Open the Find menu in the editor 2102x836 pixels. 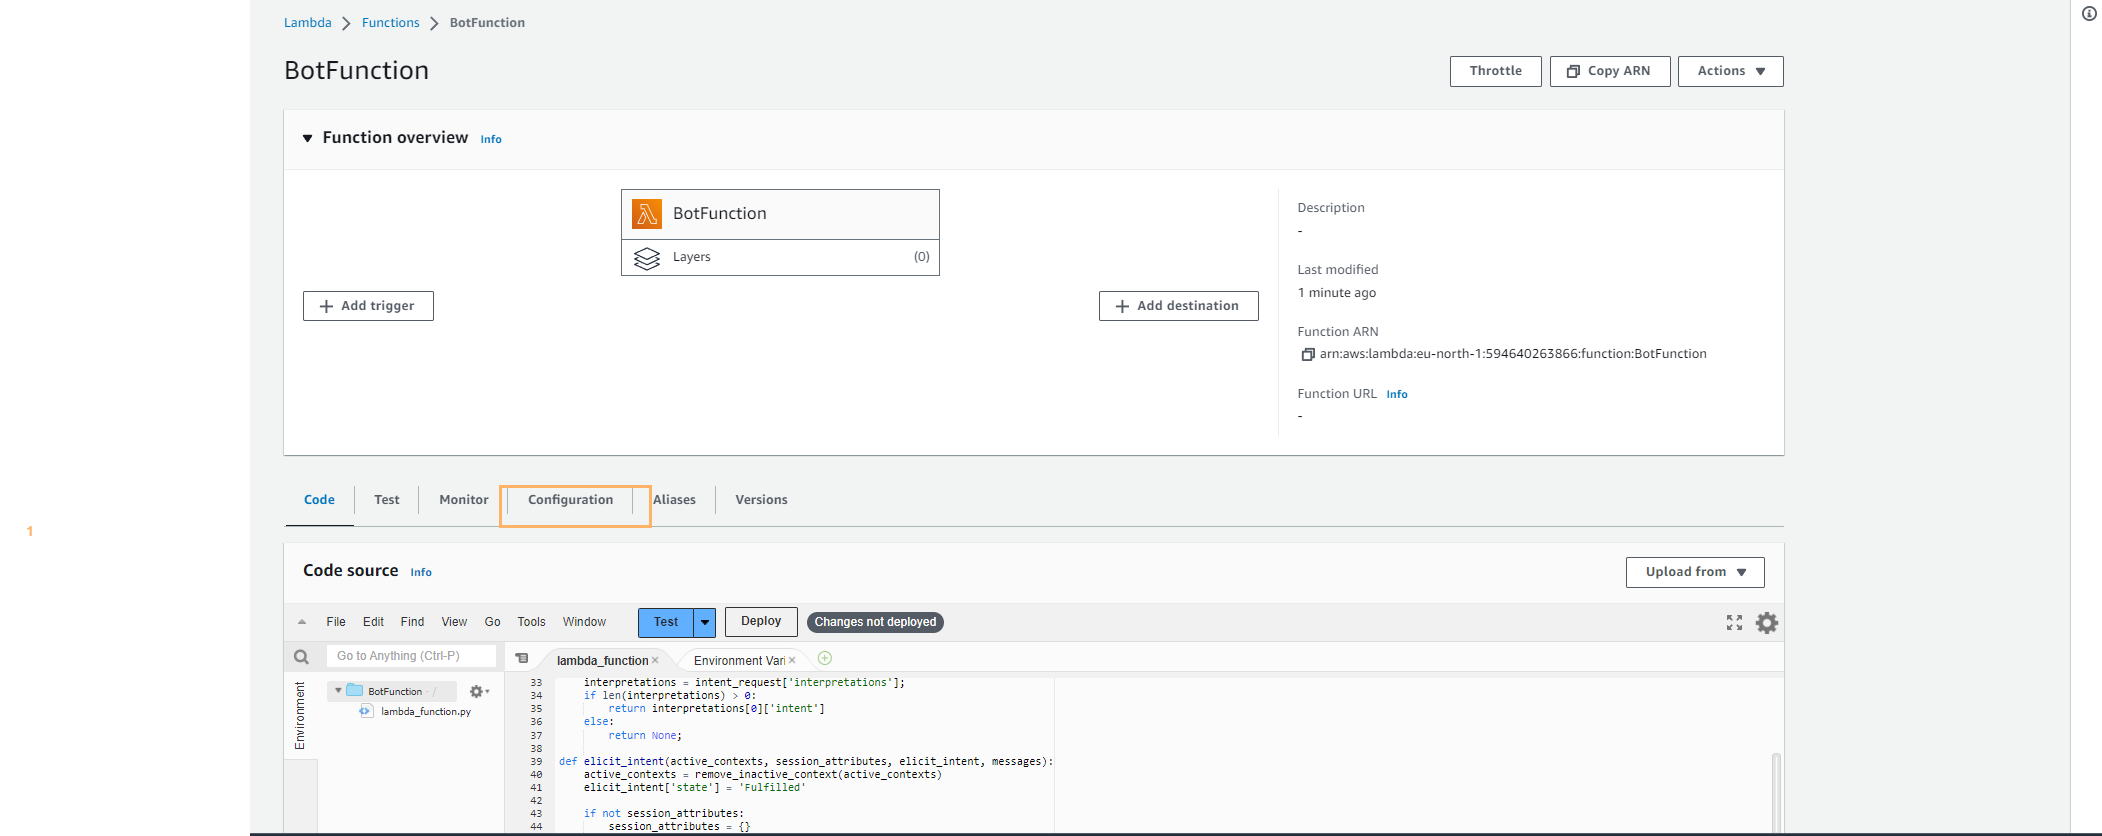pos(412,622)
